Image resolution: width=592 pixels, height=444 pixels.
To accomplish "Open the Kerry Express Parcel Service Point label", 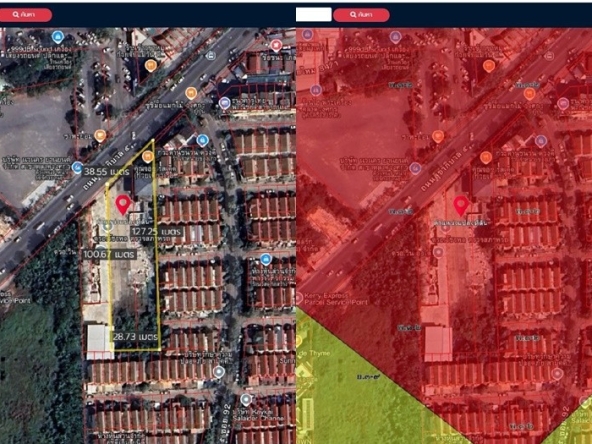I will coord(331,299).
